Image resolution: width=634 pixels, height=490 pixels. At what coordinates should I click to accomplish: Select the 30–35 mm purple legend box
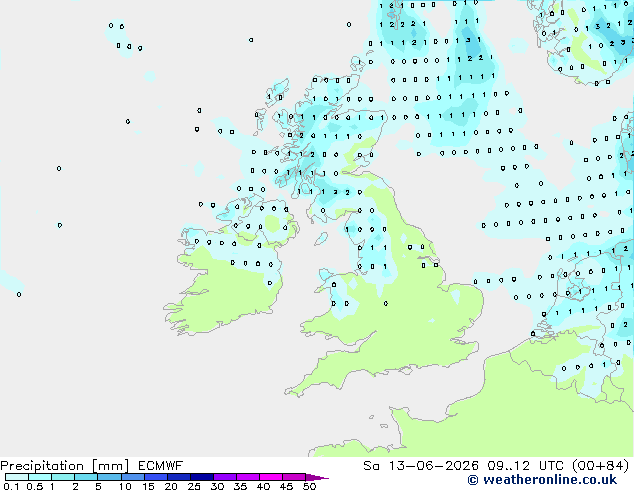(x=225, y=477)
